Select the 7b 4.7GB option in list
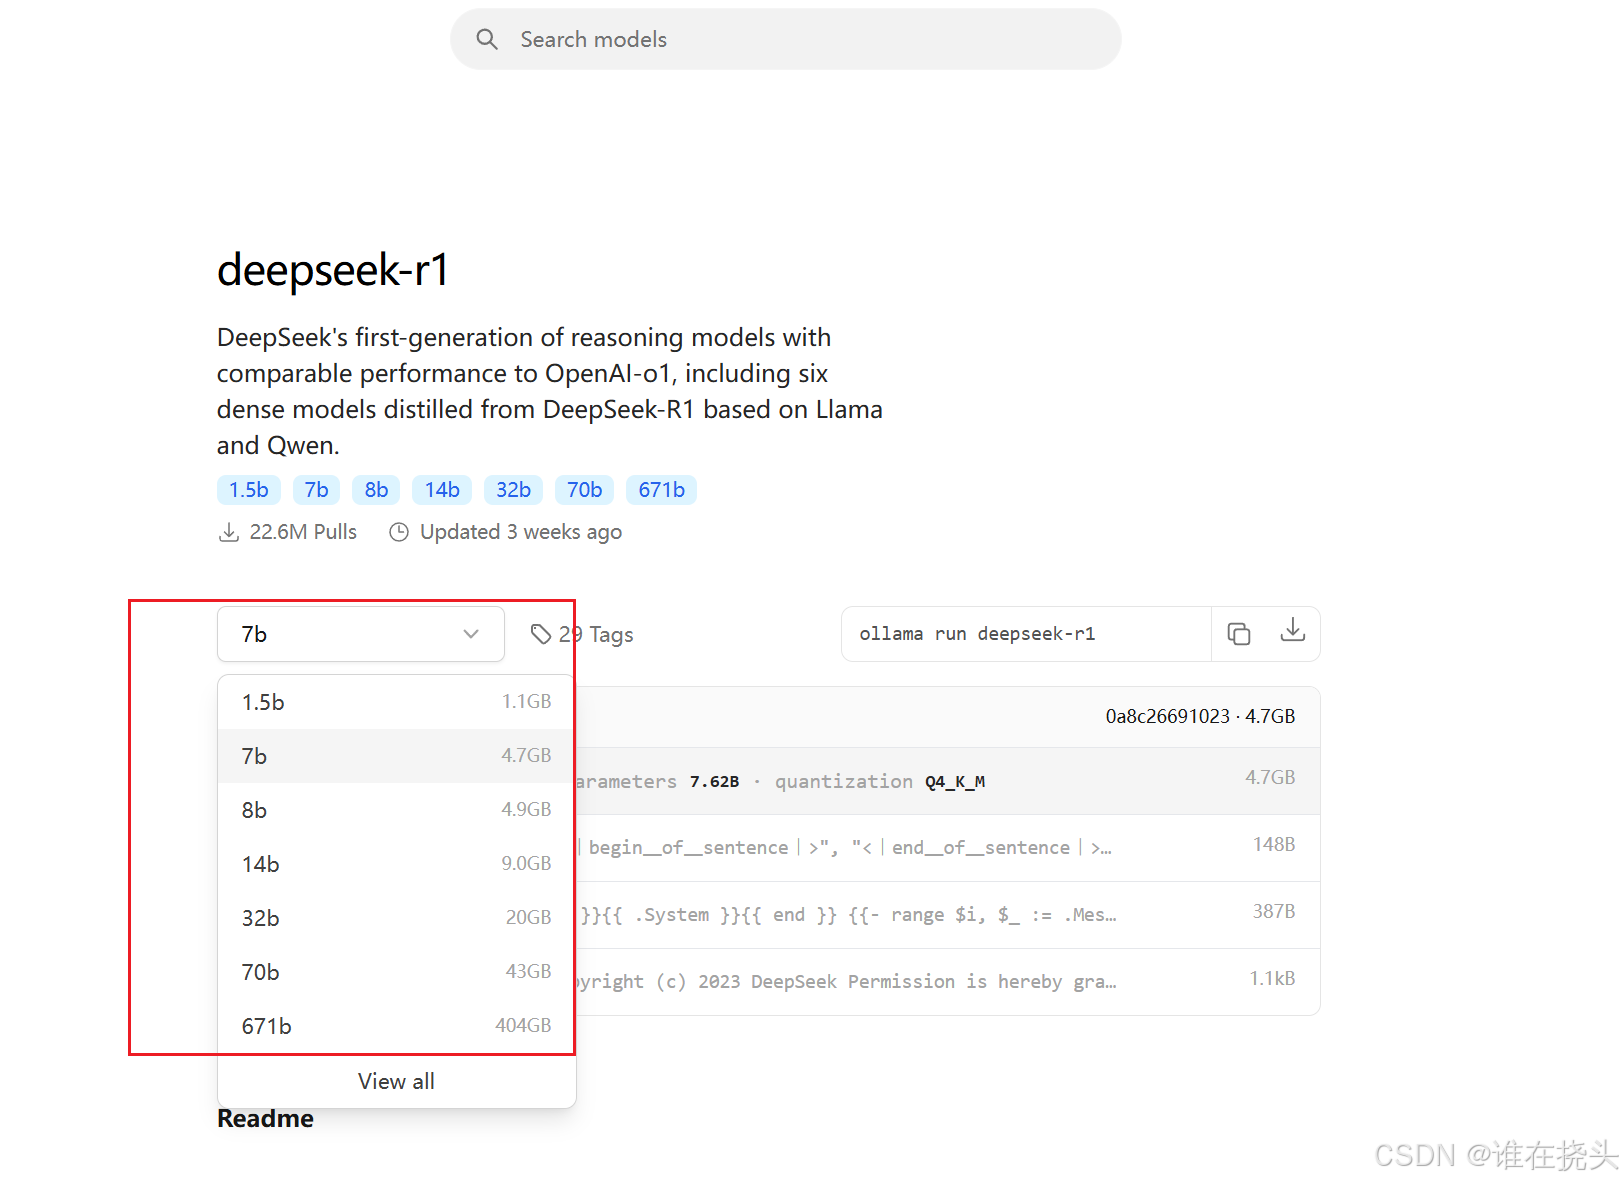Screen dimensions: 1623x1183 [396, 756]
